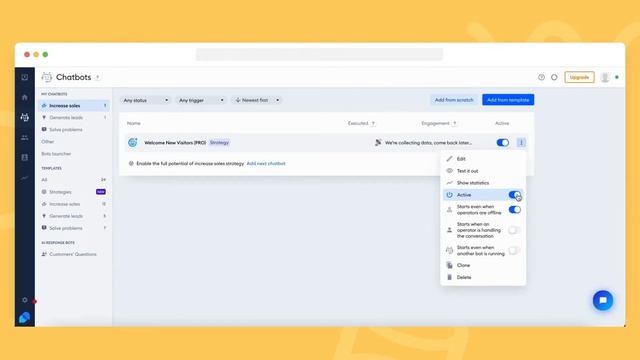This screenshot has height=360, width=640.
Task: Choose Test it out from the context menu
Action: click(483, 171)
